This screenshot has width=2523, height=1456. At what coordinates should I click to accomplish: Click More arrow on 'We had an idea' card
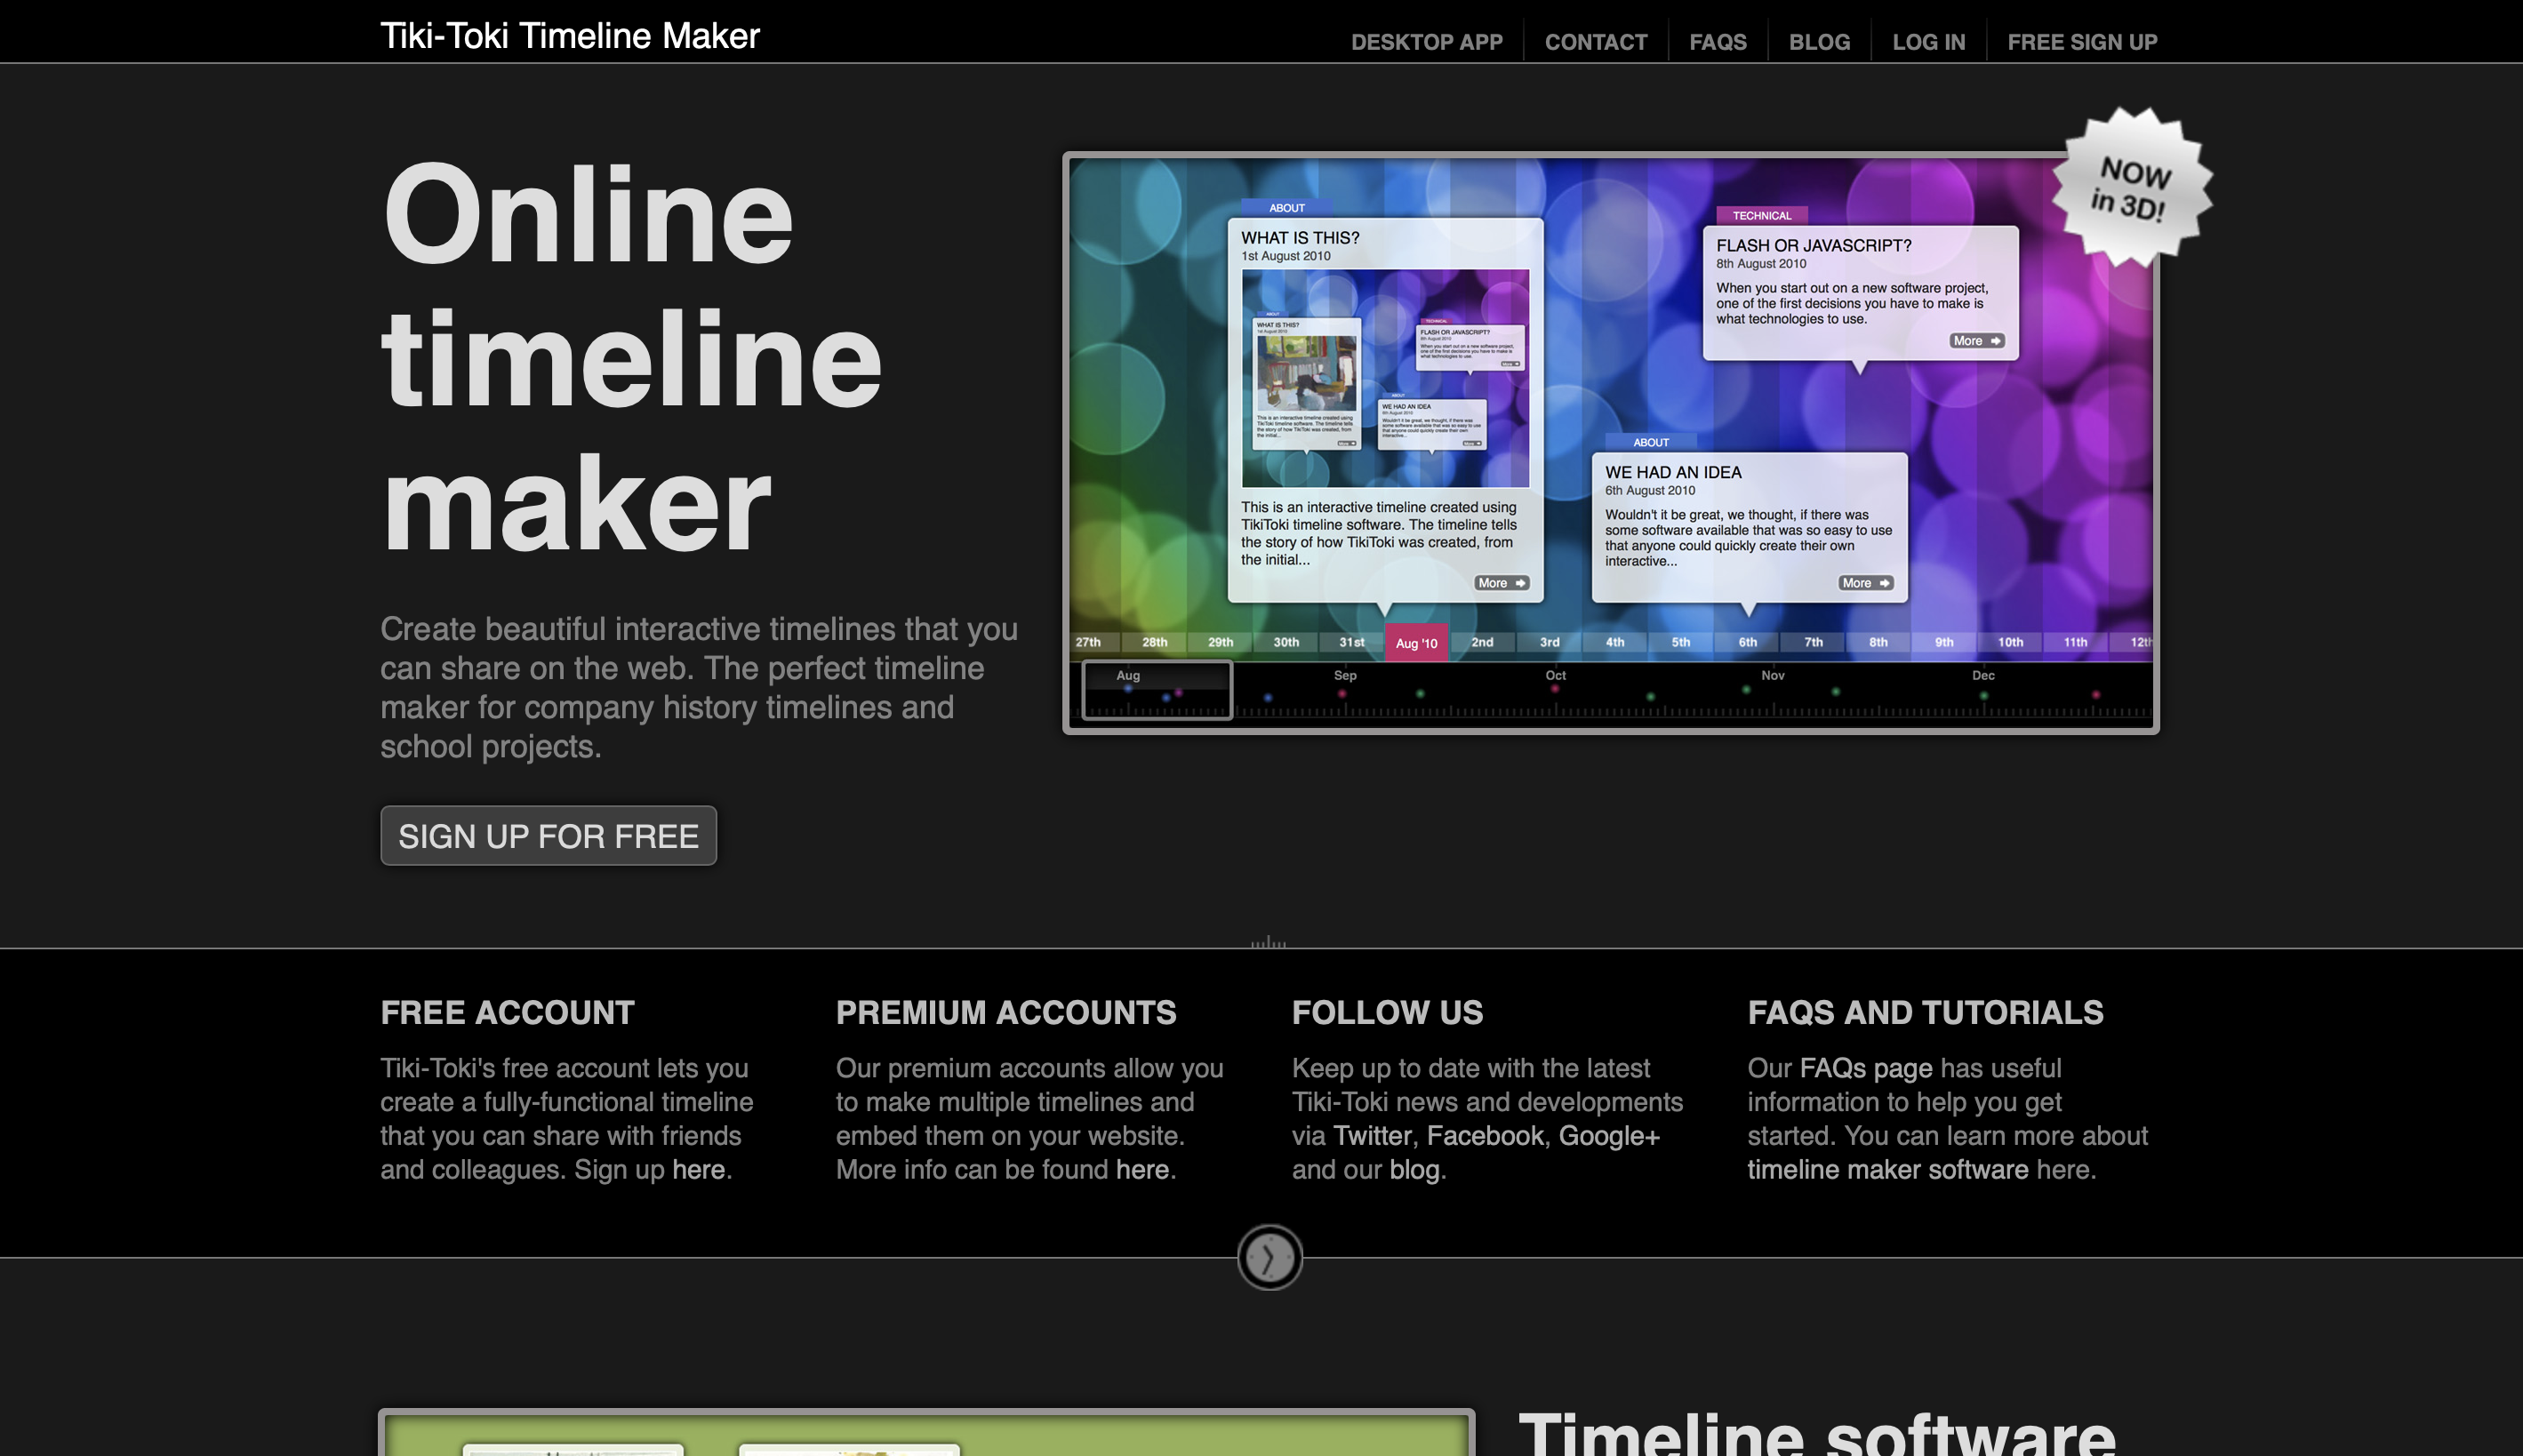click(1865, 583)
